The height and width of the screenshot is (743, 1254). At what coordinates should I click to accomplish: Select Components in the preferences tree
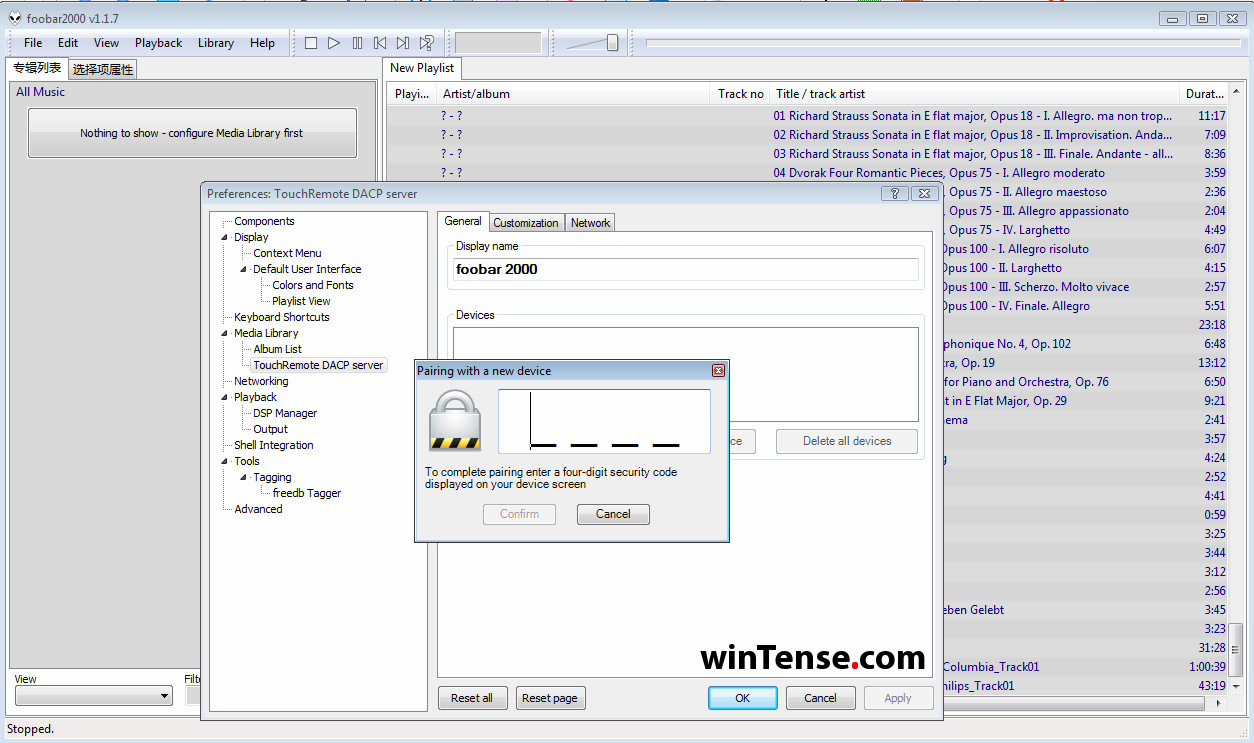[x=264, y=221]
